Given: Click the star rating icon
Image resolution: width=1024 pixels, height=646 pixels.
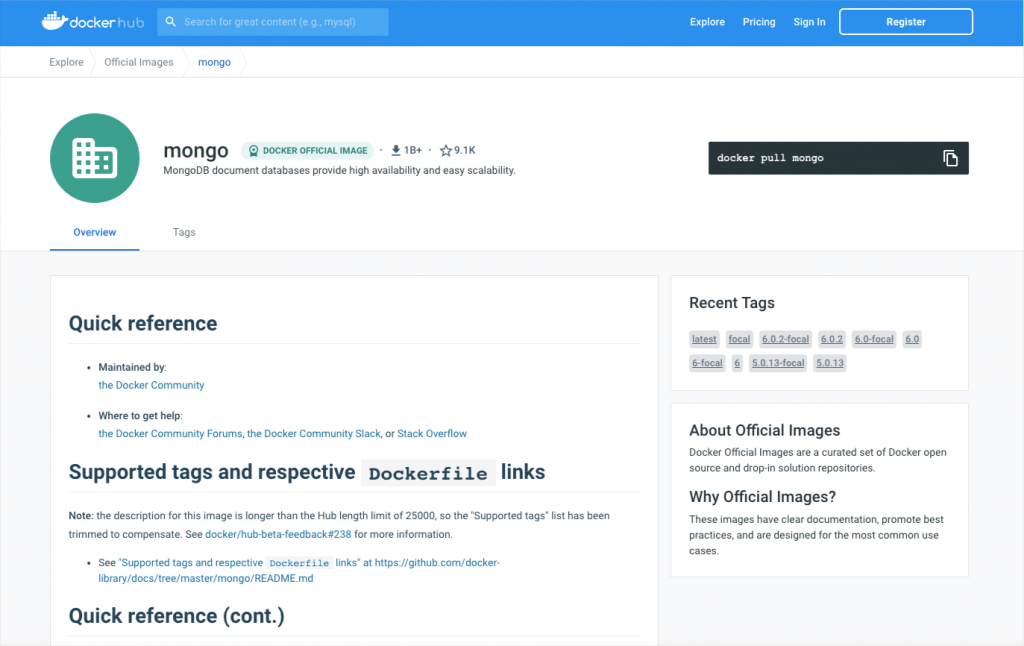Looking at the screenshot, I should point(446,150).
